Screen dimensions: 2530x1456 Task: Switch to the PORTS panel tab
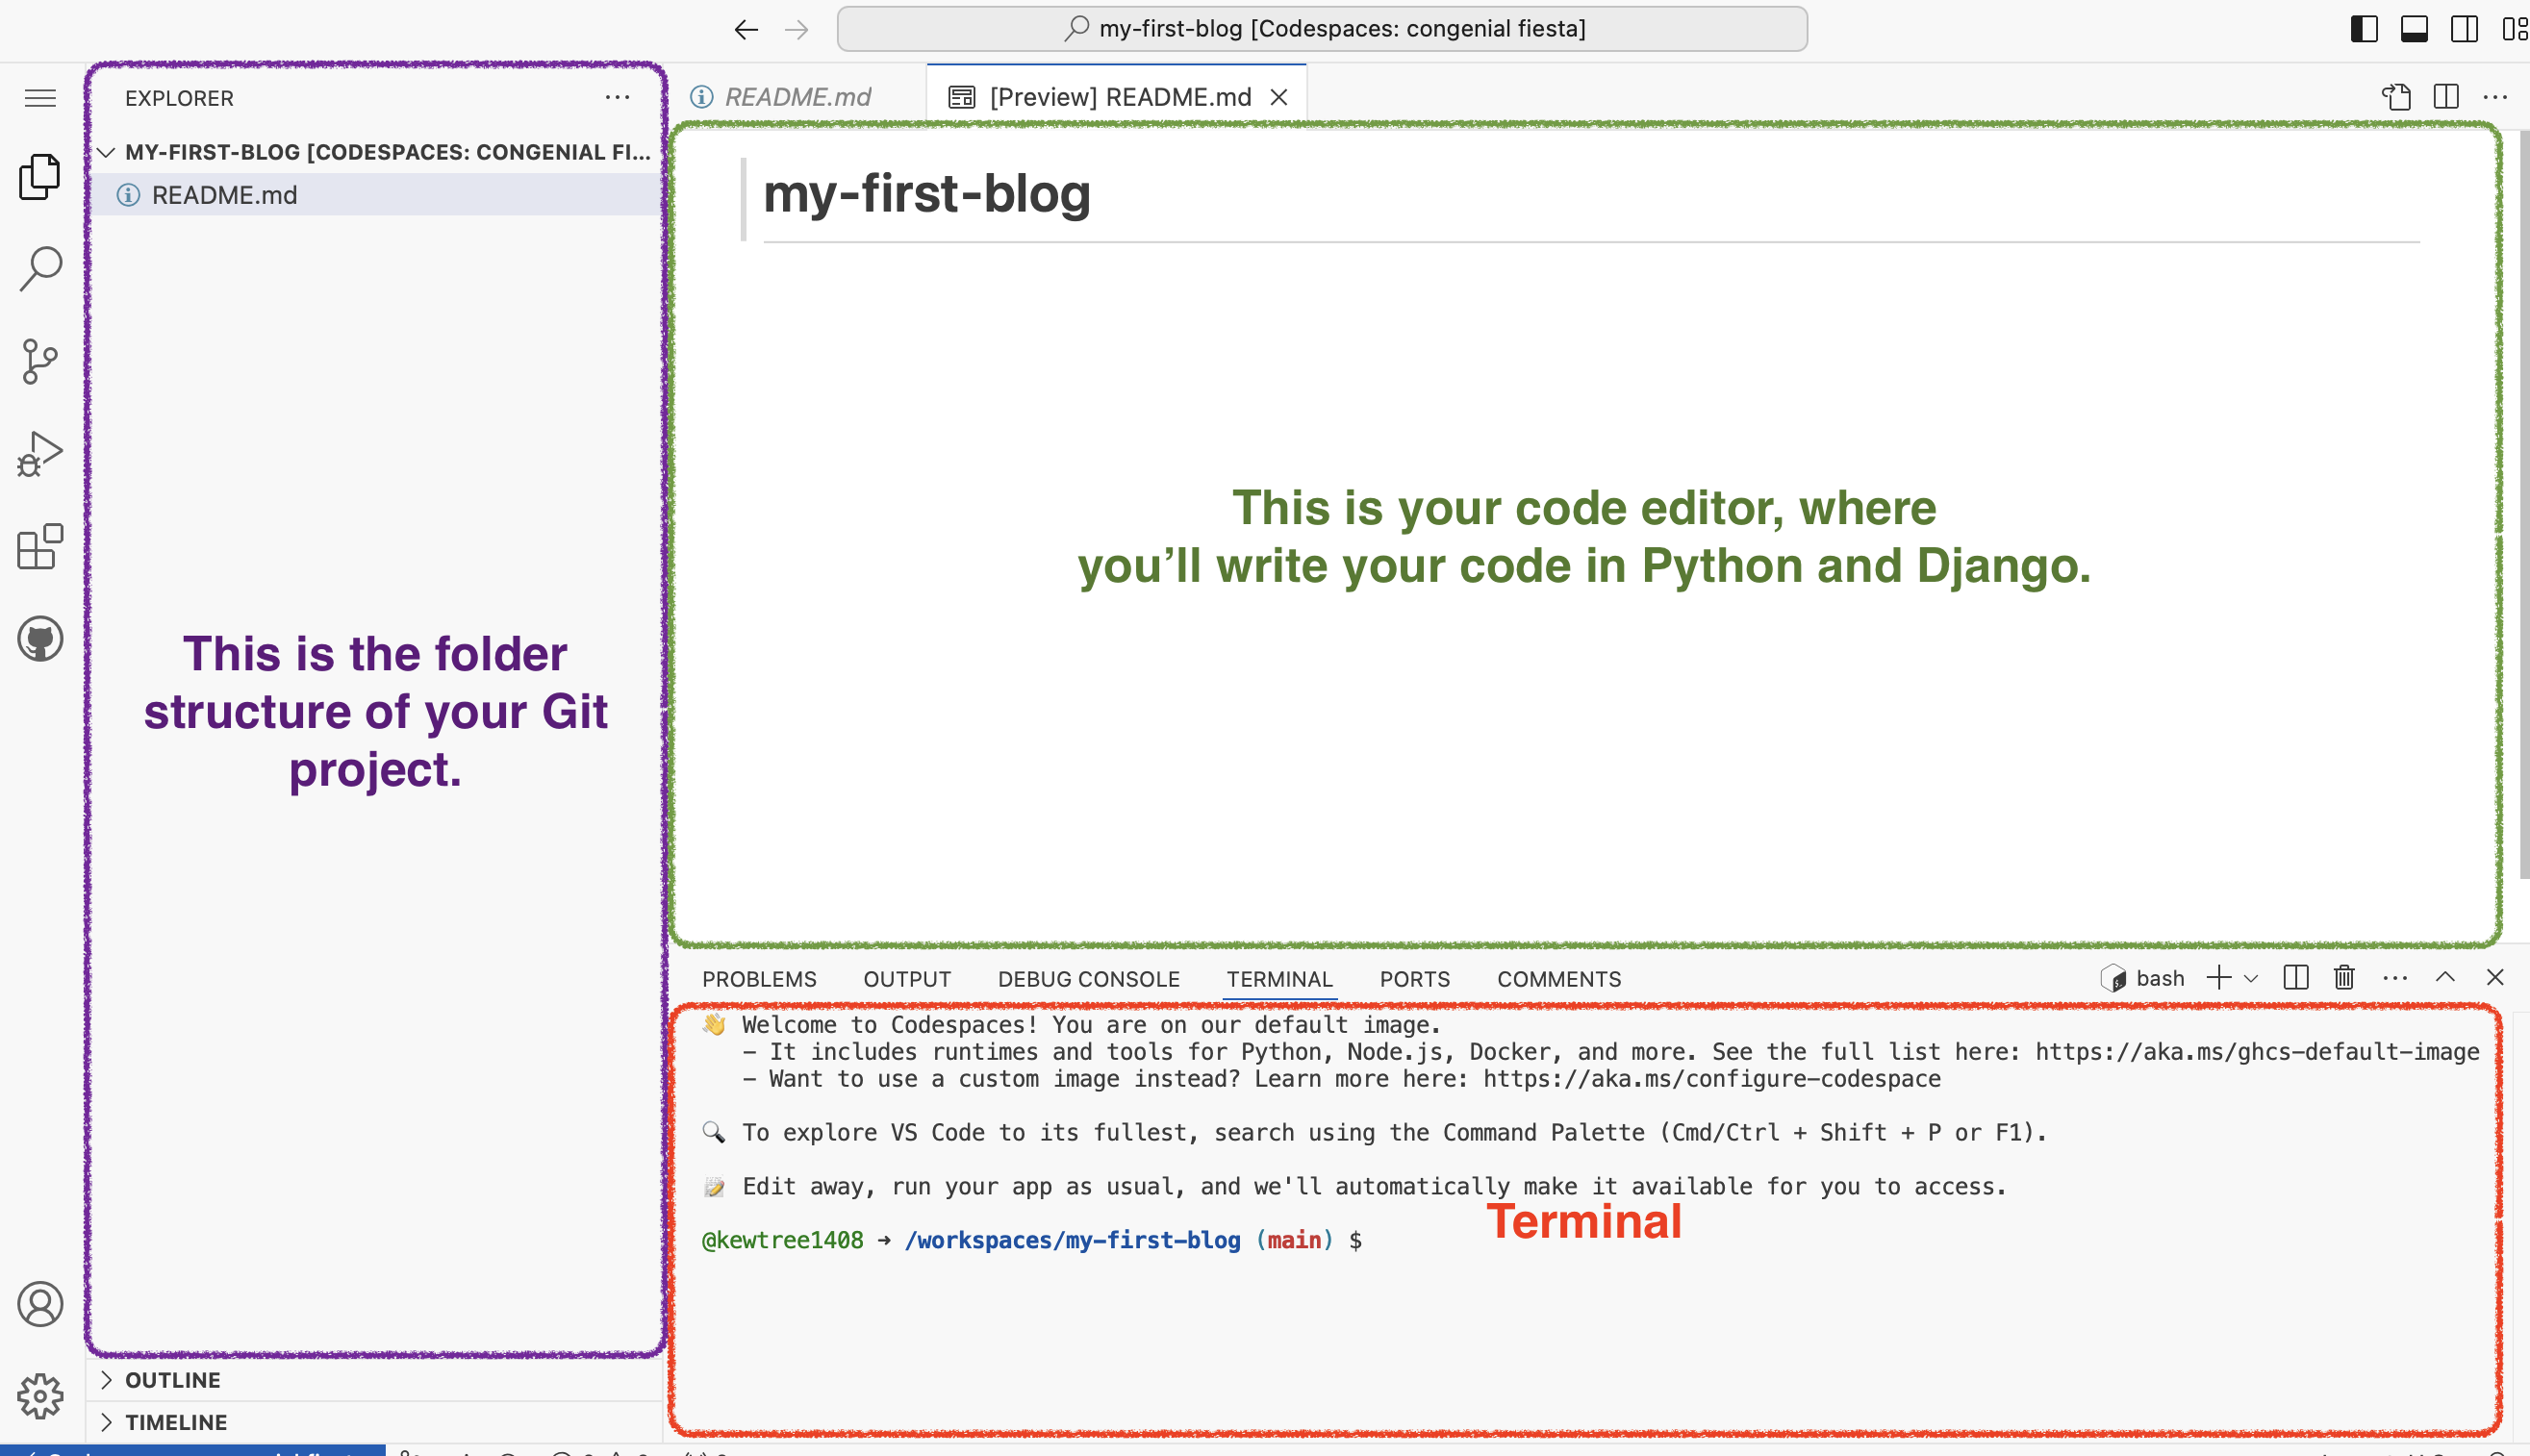1414,979
